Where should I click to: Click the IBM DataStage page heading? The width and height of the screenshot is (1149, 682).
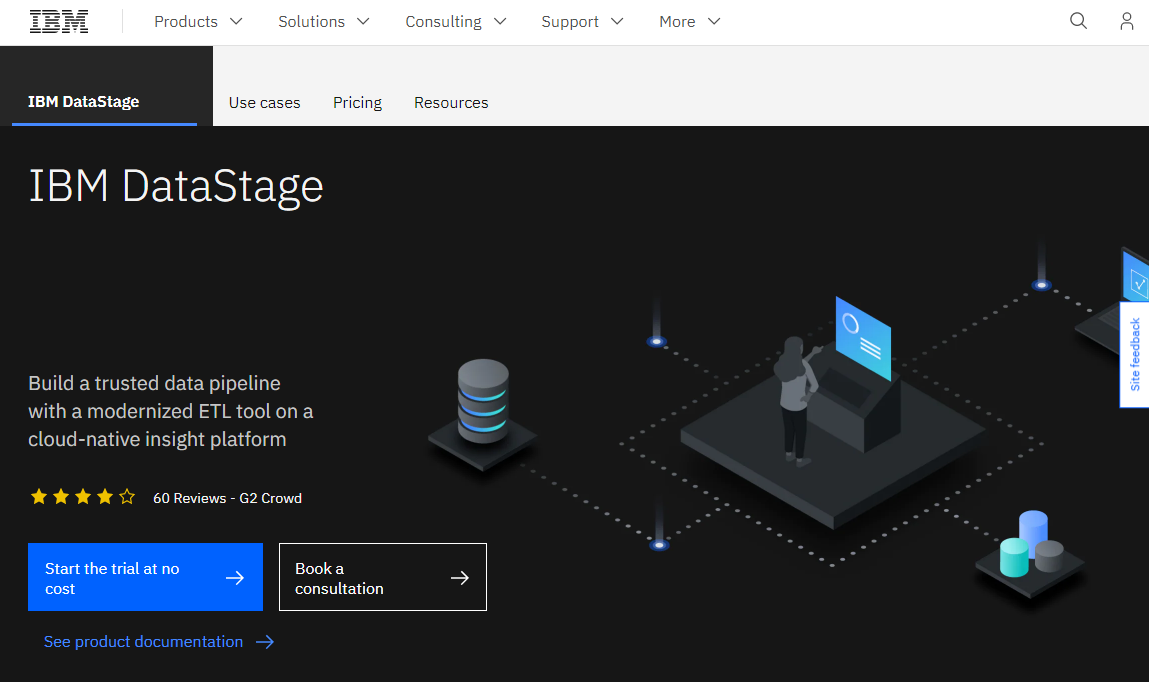(176, 186)
